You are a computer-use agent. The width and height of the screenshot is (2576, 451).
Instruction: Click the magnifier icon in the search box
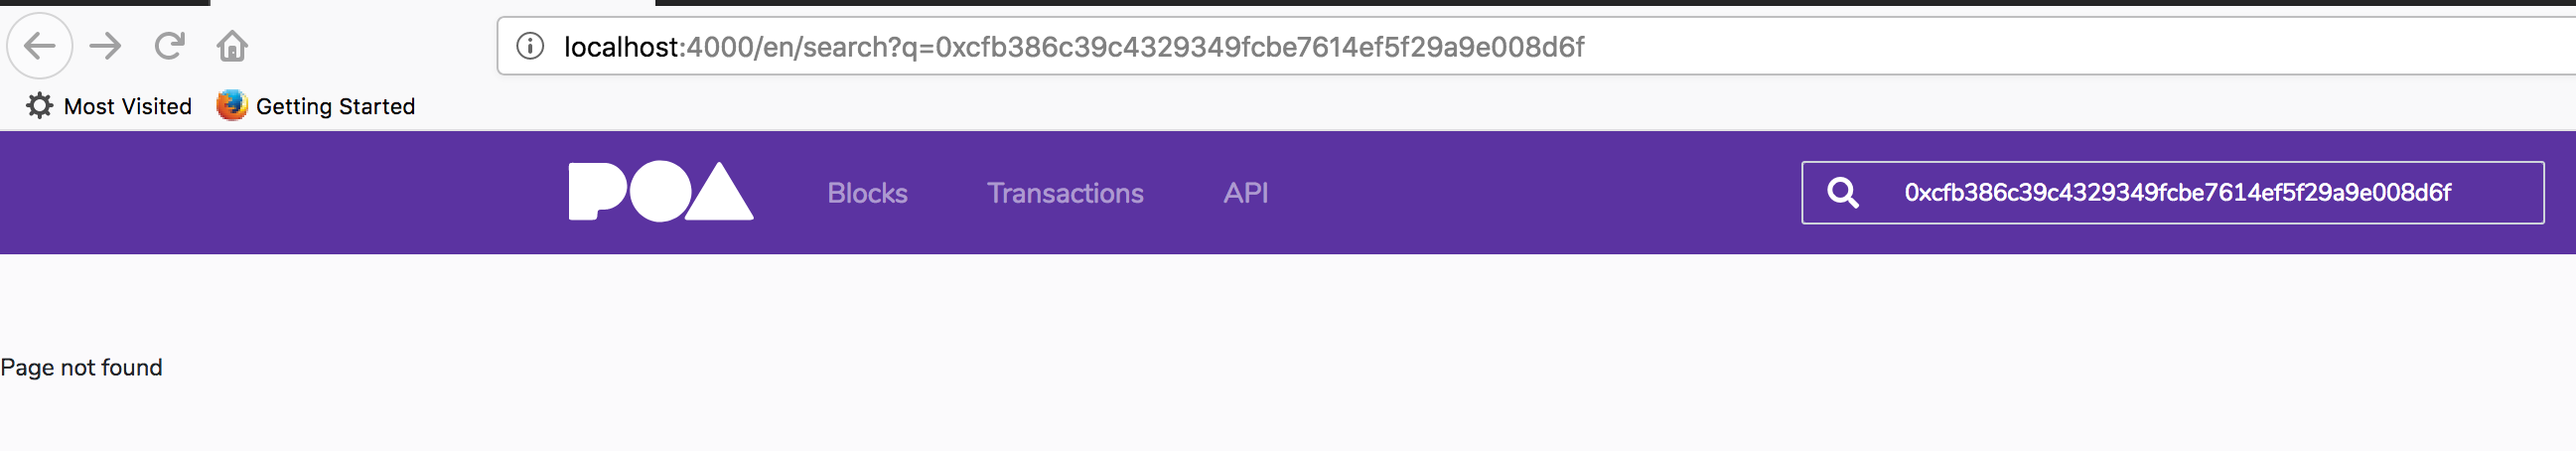(1842, 192)
